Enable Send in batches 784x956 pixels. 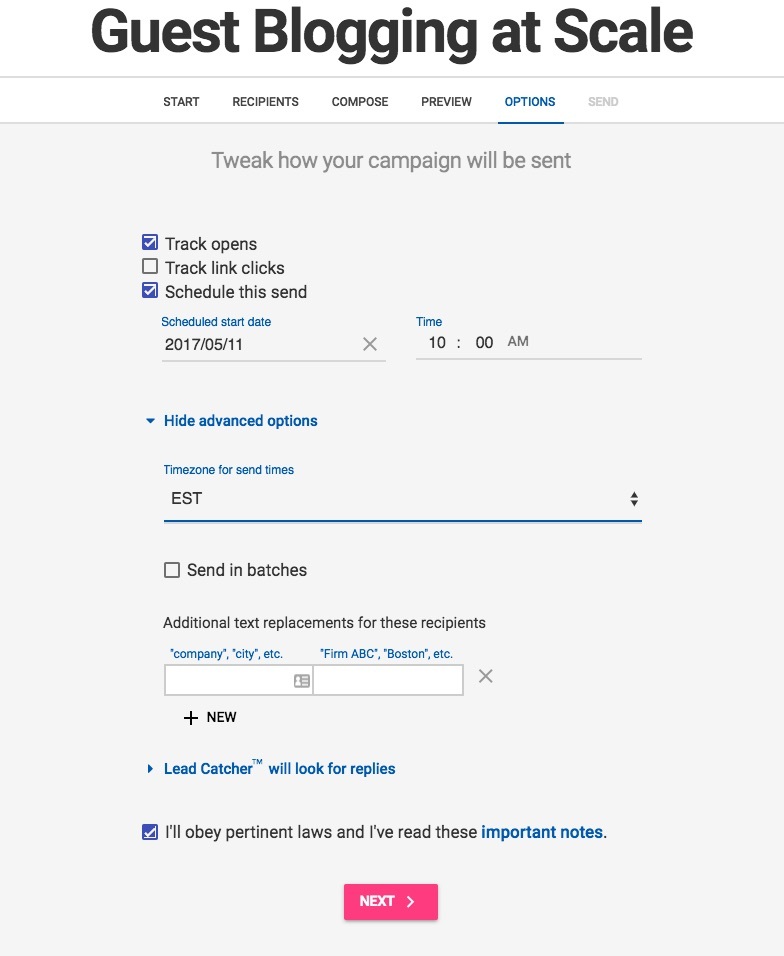click(x=172, y=570)
